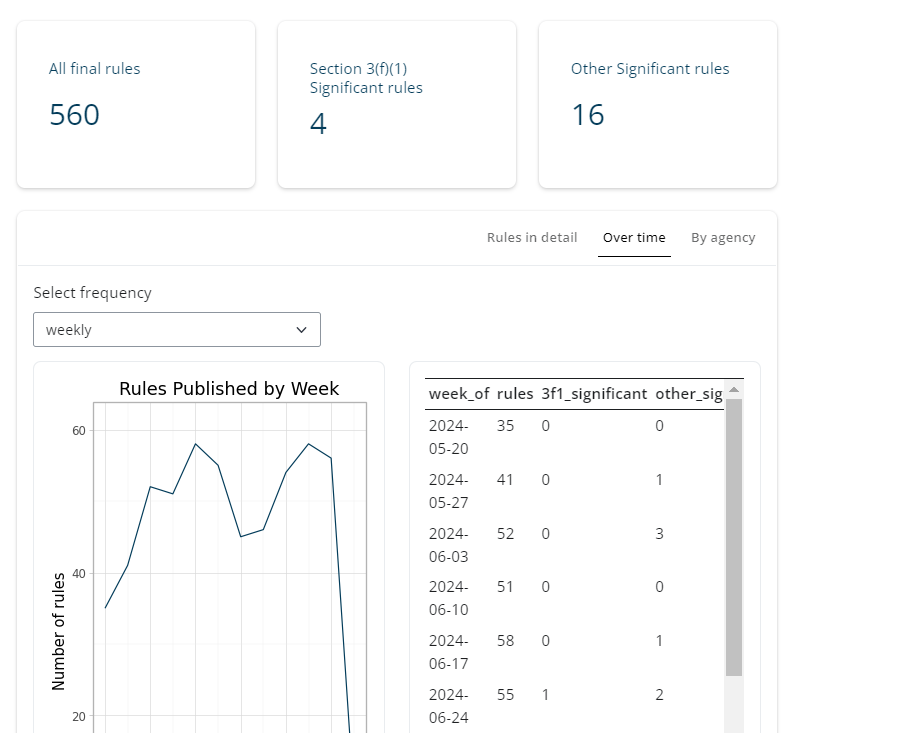Image resolution: width=911 pixels, height=733 pixels.
Task: Click the chevron arrow in the frequency selector
Action: [x=302, y=330]
